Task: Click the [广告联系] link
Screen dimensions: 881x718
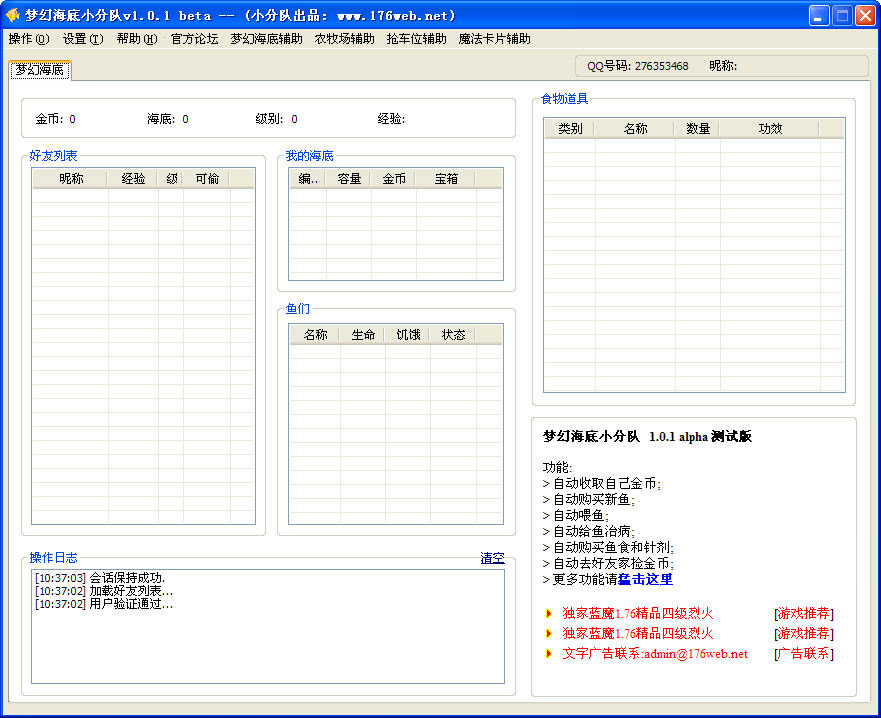Action: [803, 653]
